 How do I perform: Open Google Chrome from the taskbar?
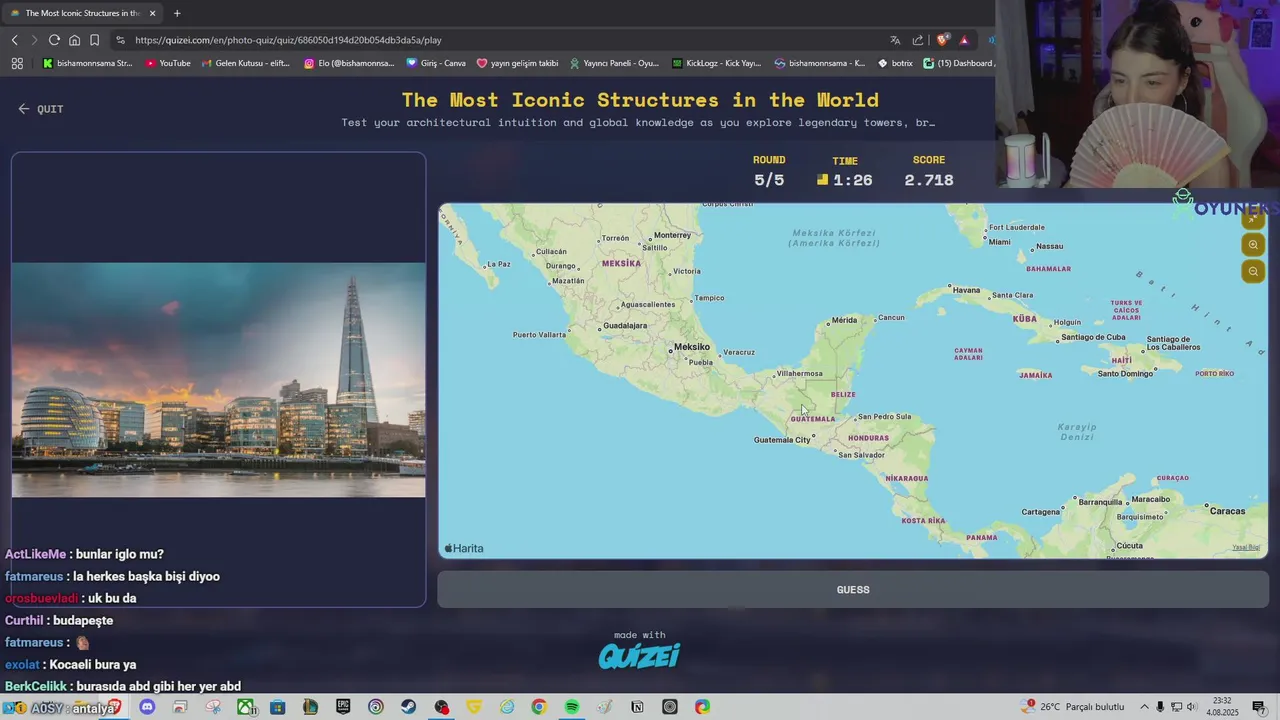[x=539, y=707]
